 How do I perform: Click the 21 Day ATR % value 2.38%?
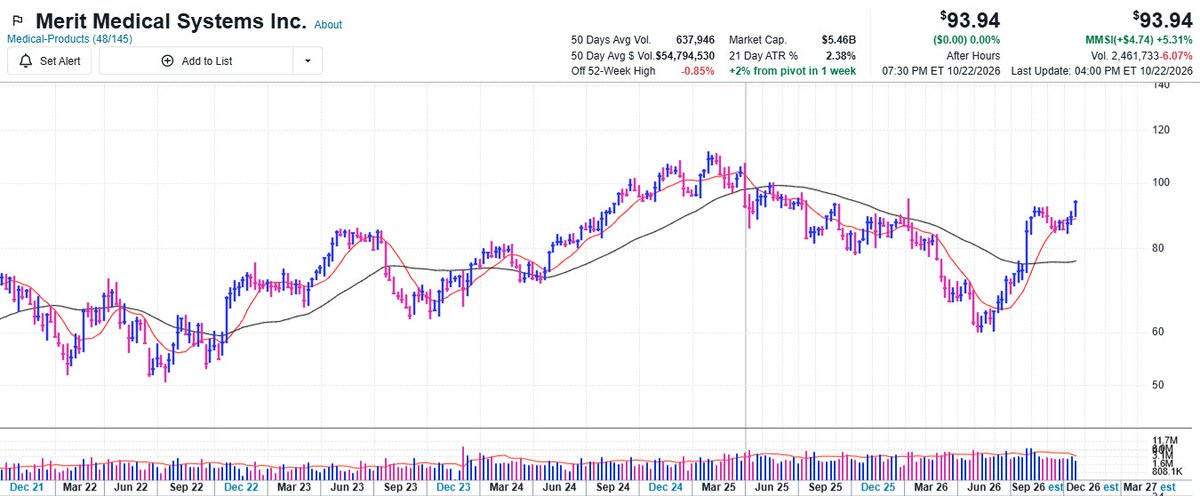click(839, 55)
